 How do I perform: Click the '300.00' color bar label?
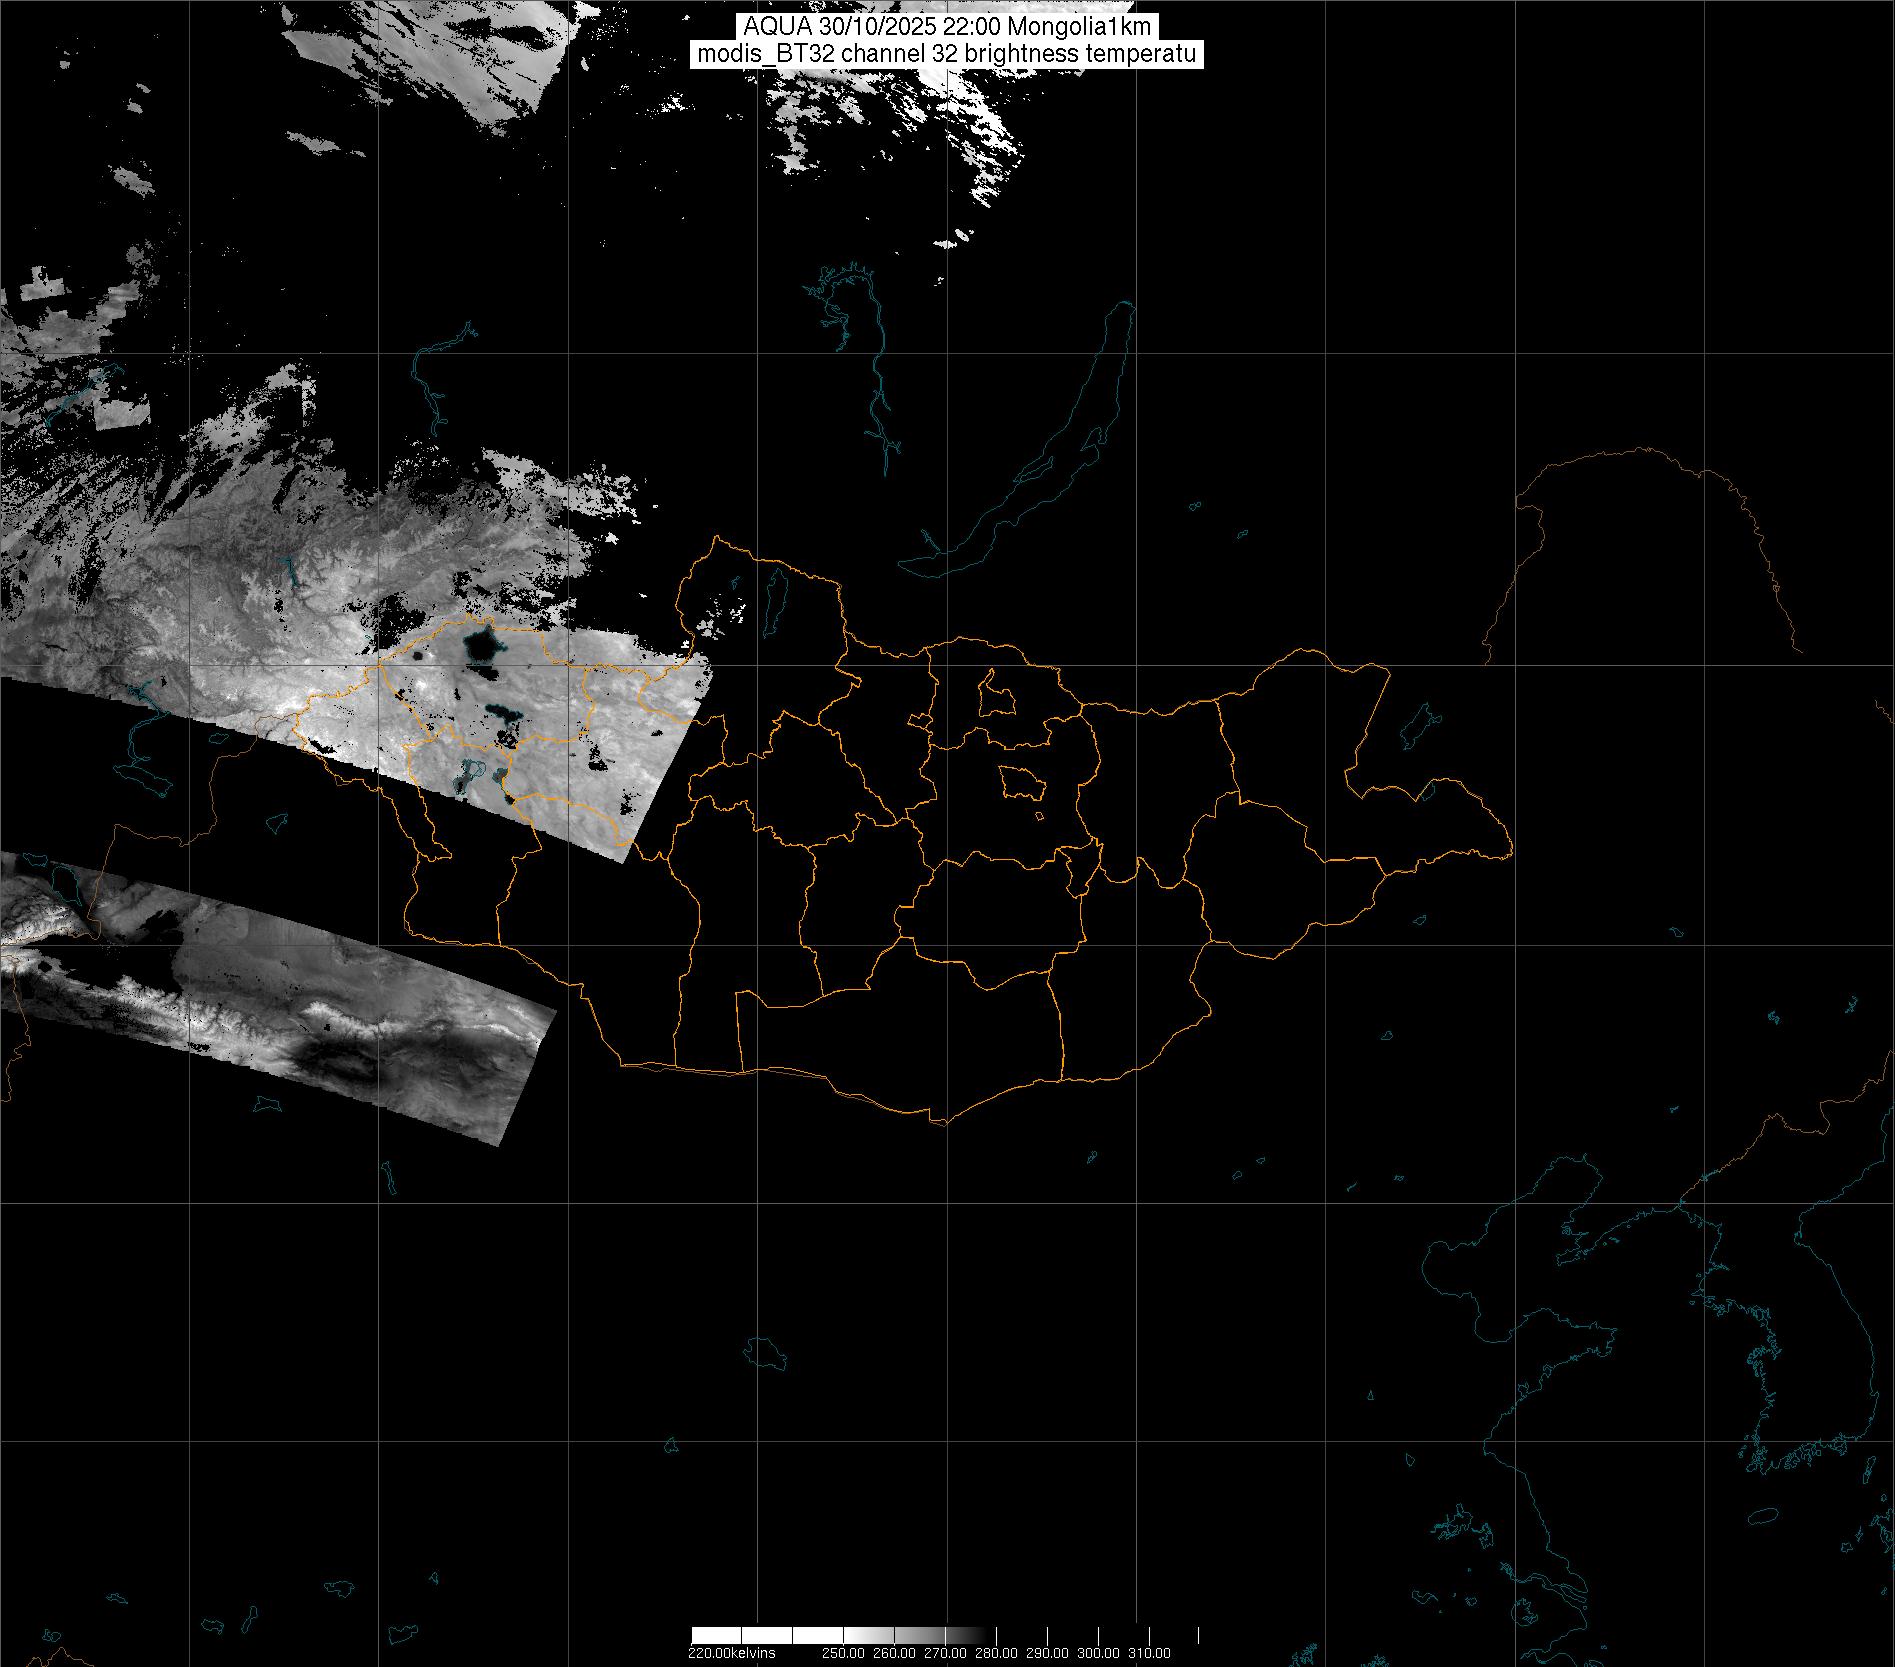1098,1653
